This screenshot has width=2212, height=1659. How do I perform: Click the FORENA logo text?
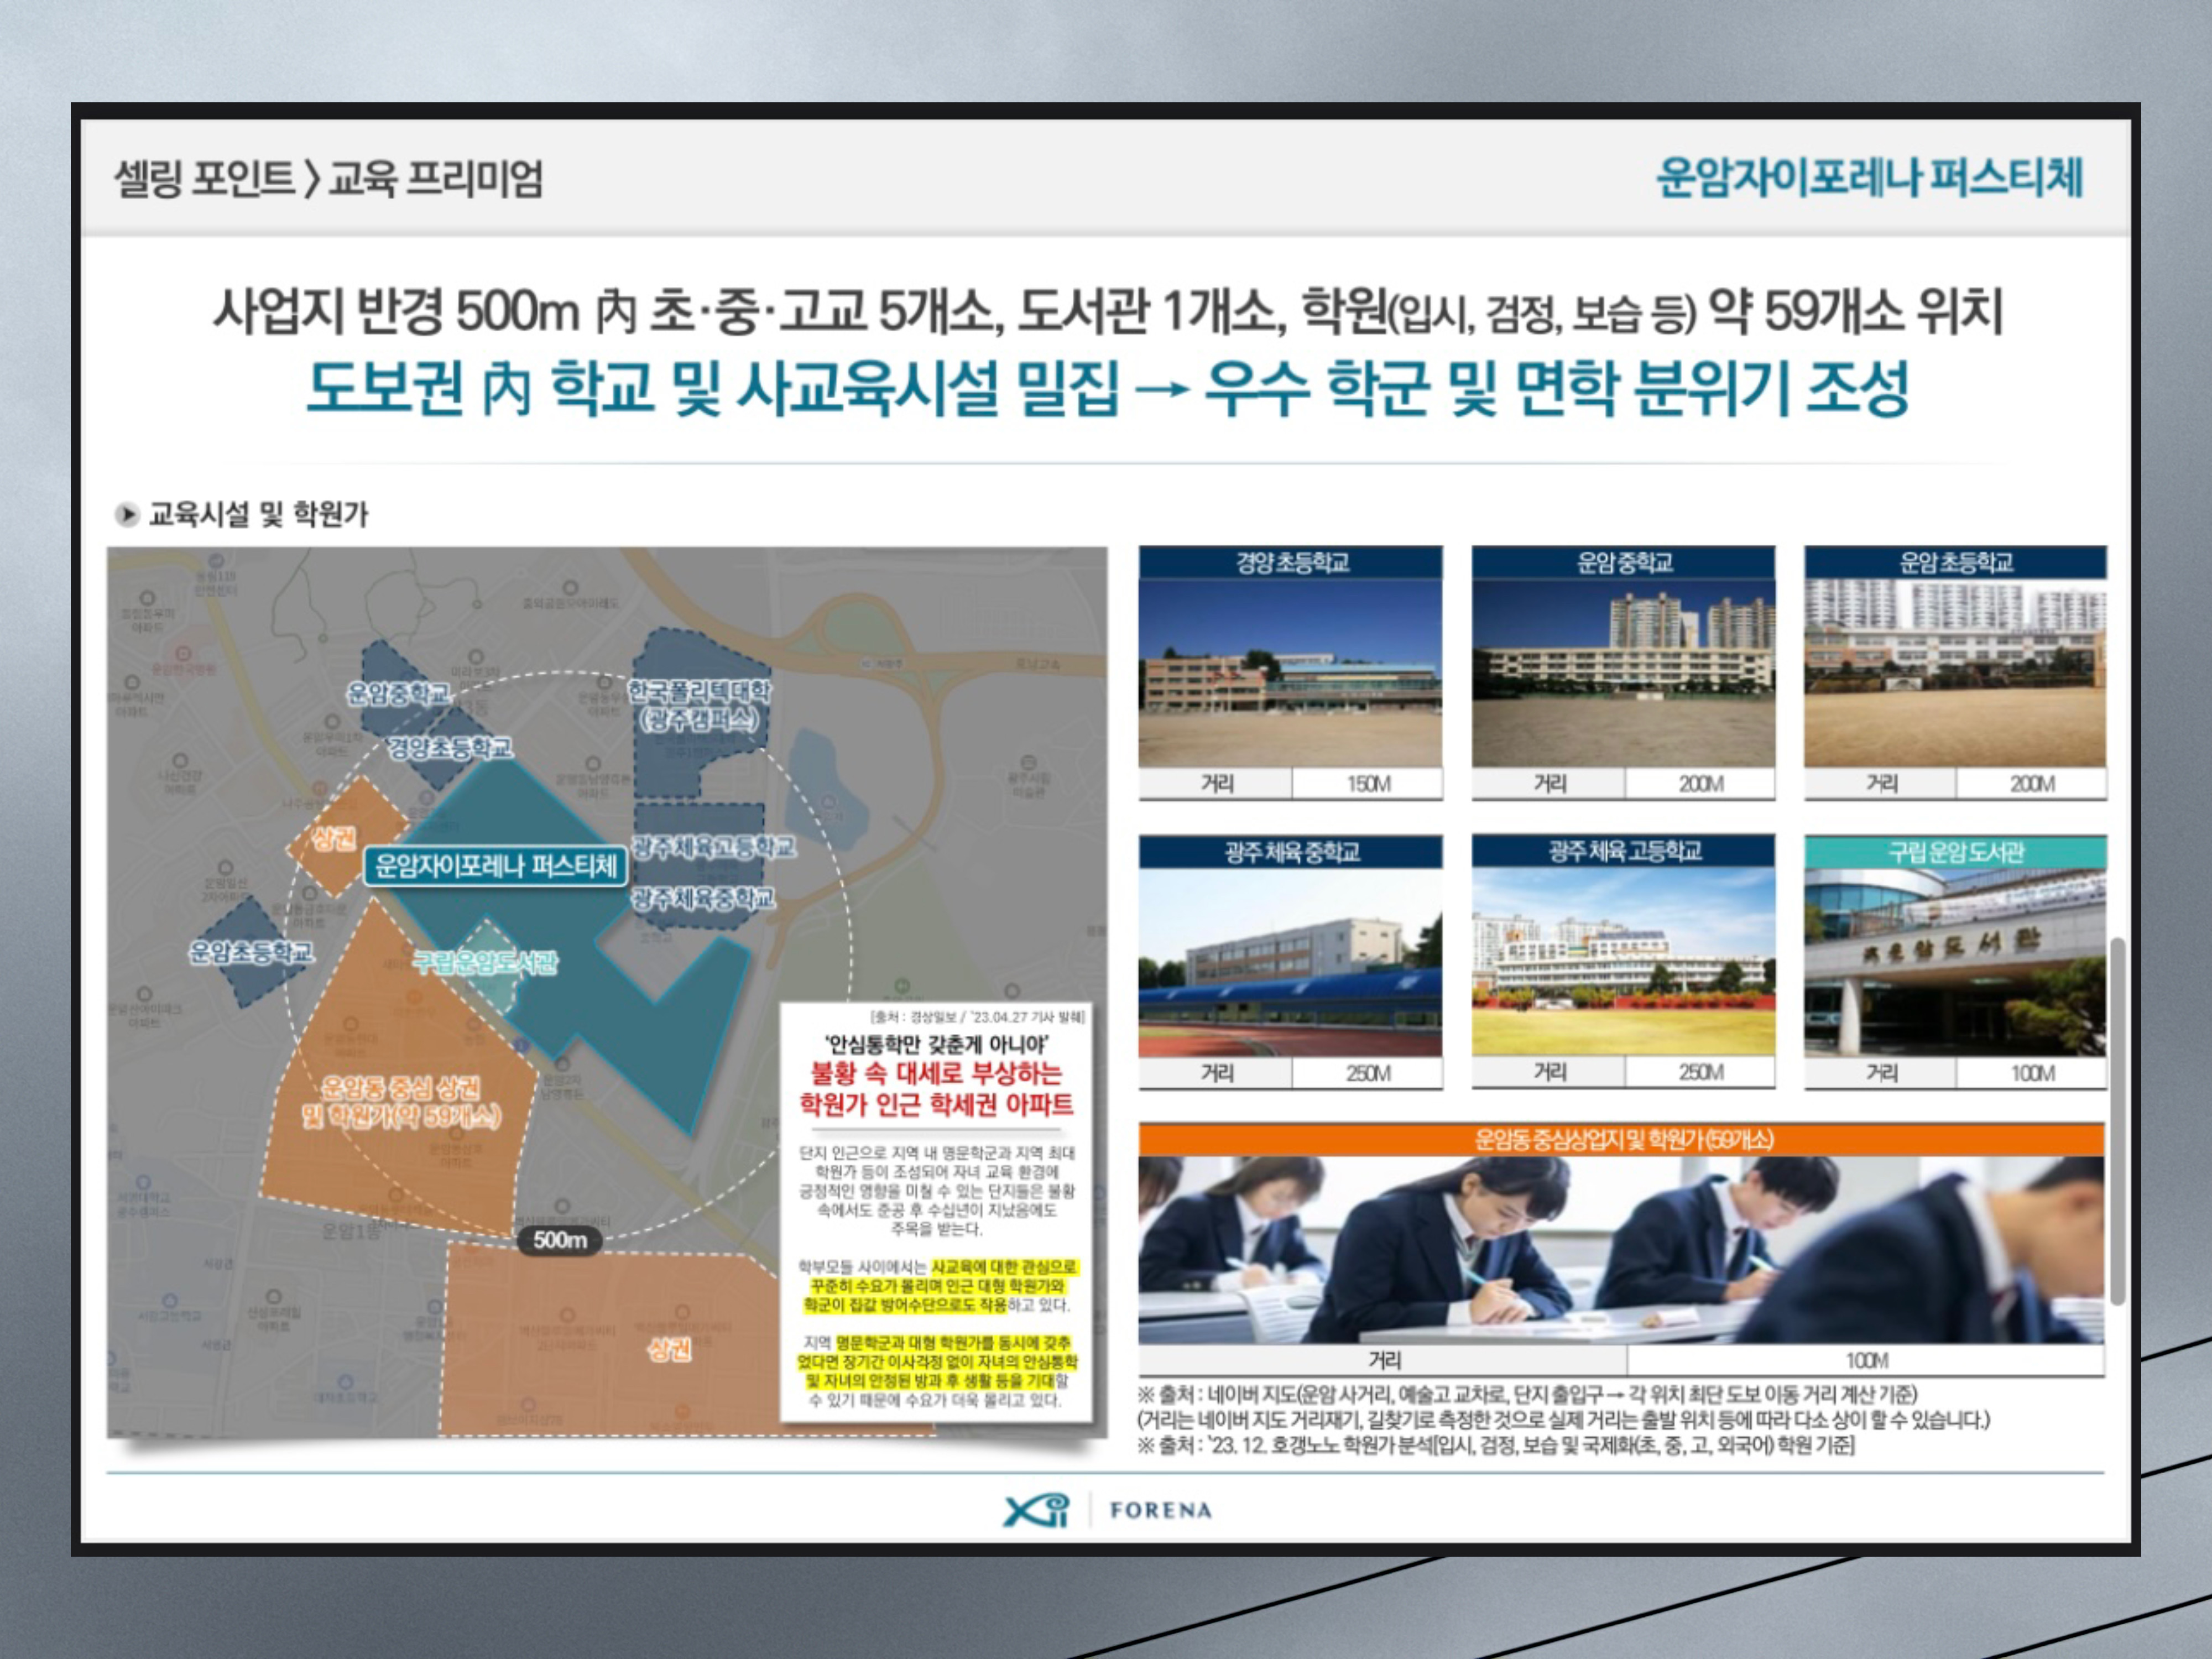pos(1160,1511)
